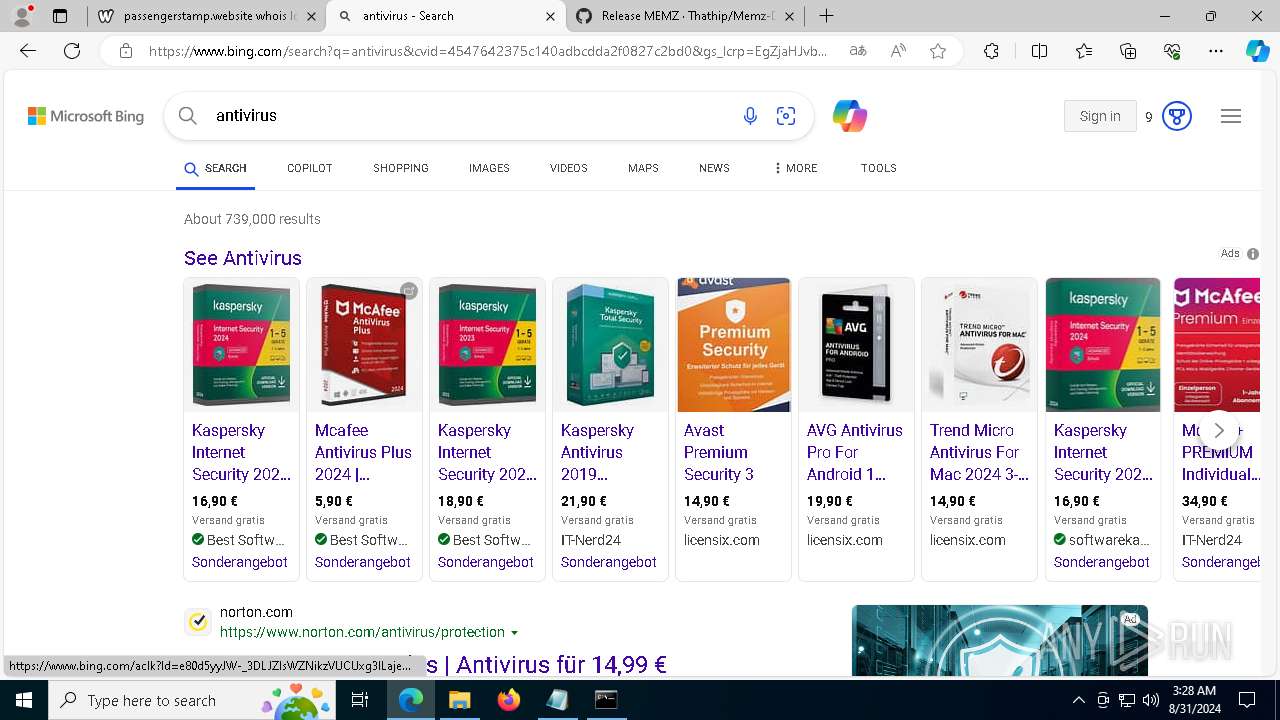Open the volume speaker tray icon
This screenshot has height=720, width=1280.
tap(1150, 700)
